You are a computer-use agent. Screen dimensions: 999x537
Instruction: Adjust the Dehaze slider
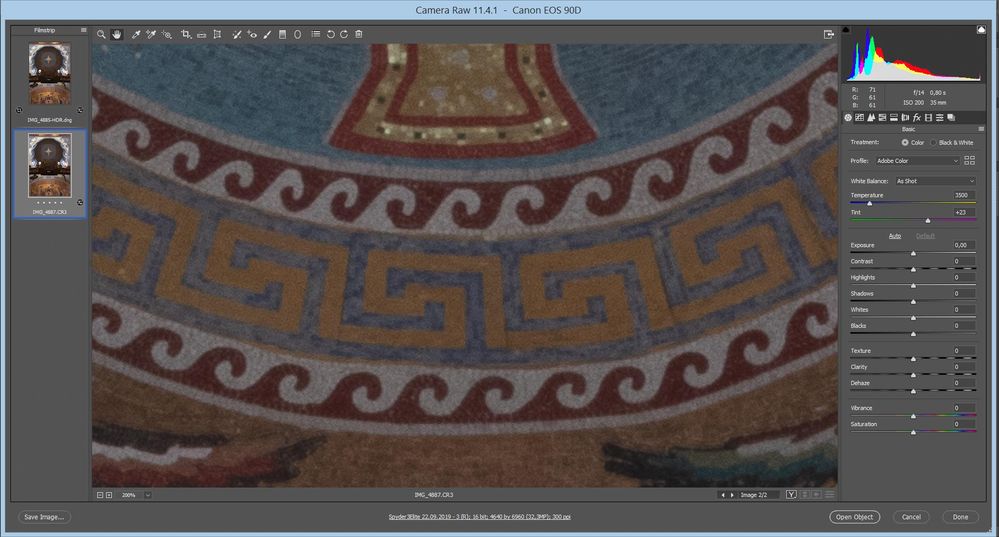[913, 390]
